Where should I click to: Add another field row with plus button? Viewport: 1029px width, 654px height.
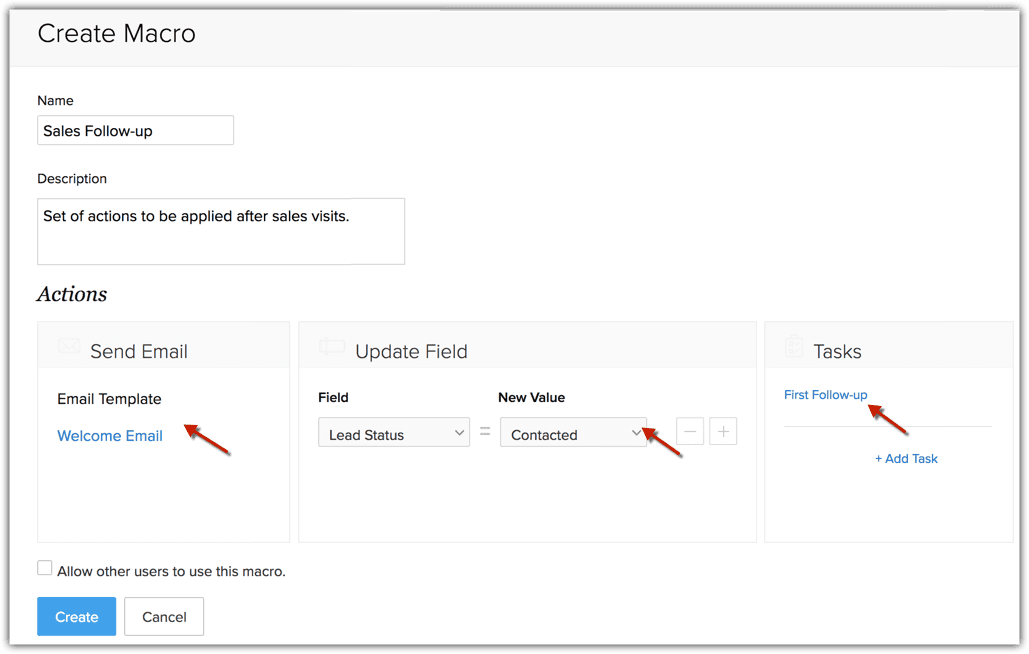[723, 432]
